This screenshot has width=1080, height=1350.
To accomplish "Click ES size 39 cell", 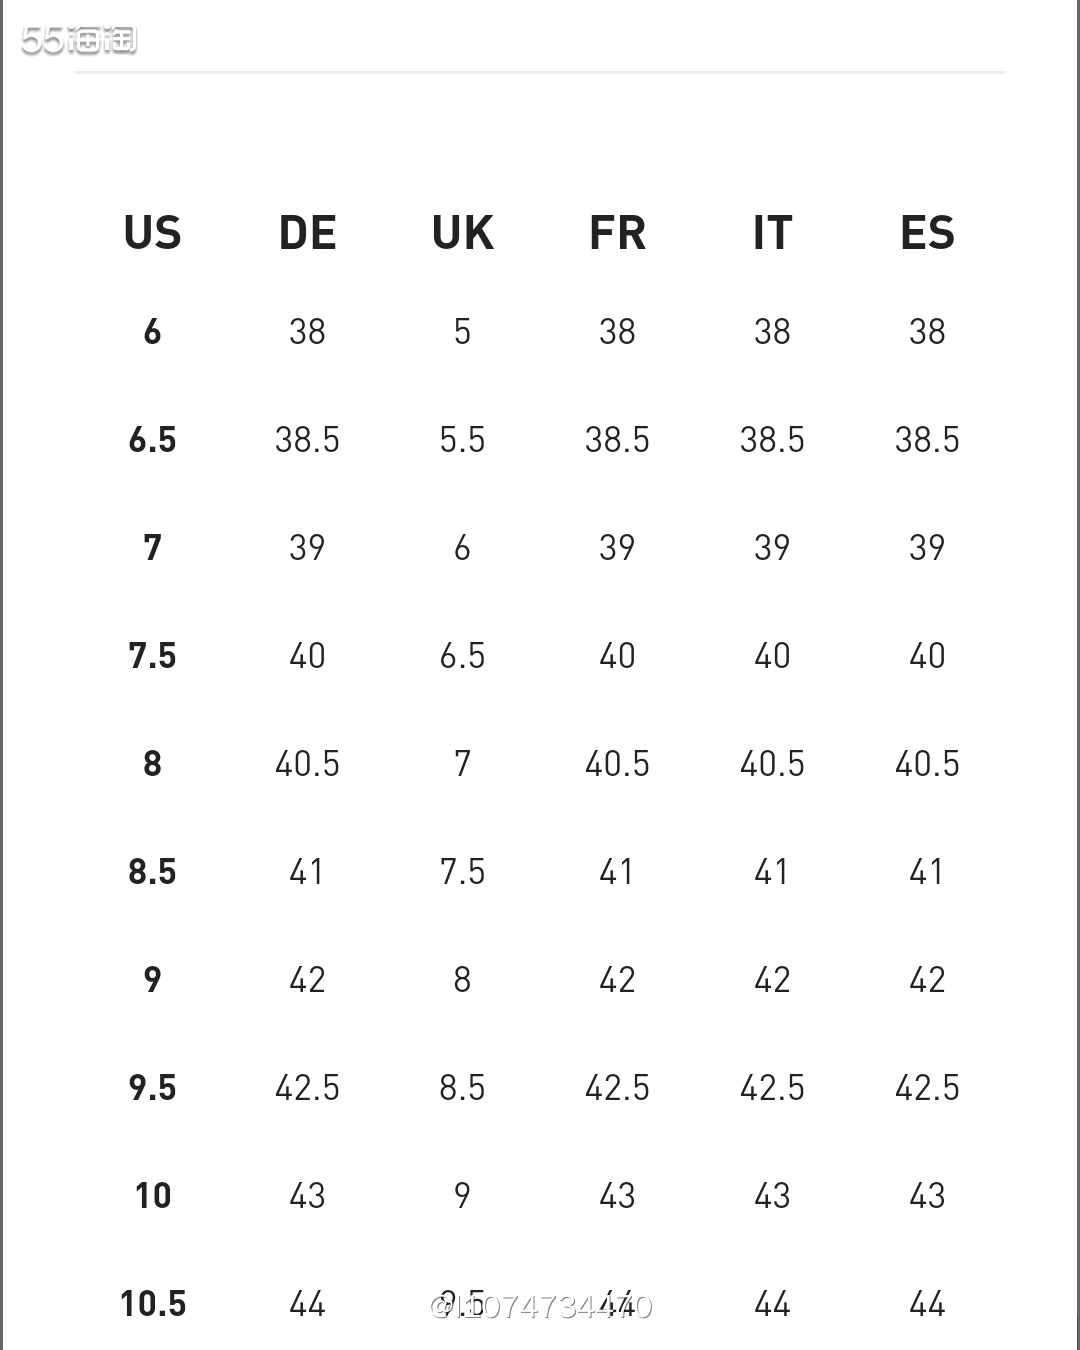I will [x=927, y=547].
